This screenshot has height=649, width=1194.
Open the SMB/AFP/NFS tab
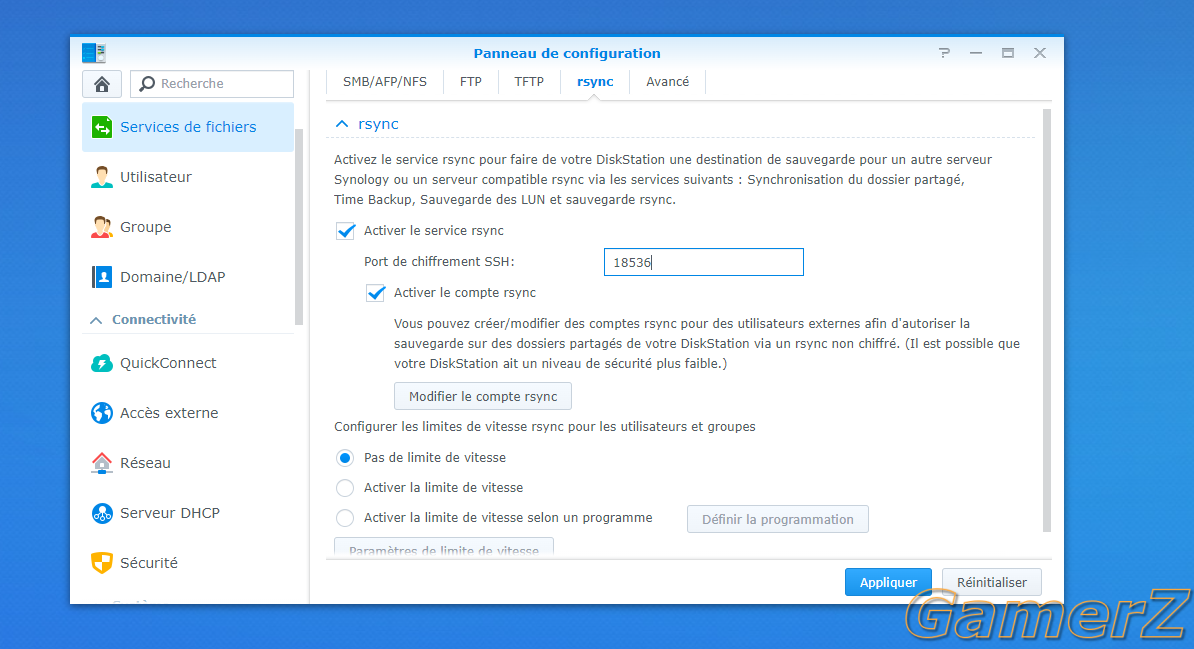[x=385, y=82]
